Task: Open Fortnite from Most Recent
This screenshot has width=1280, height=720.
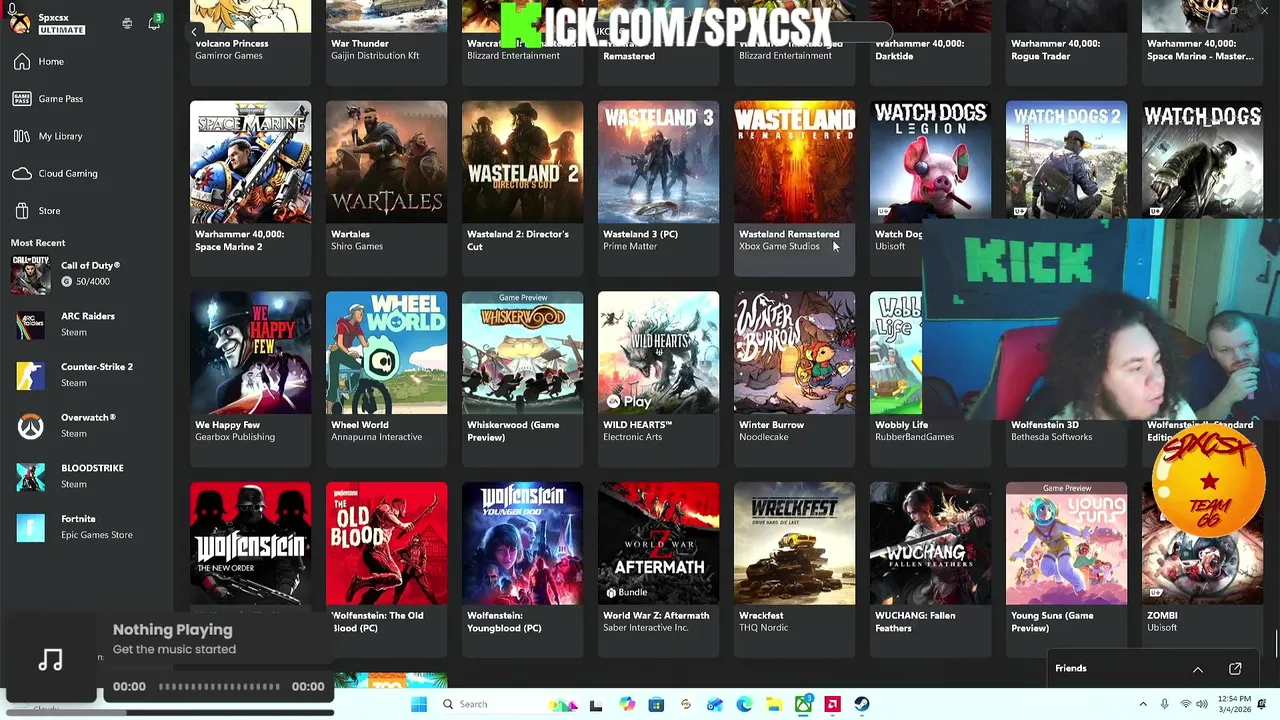Action: click(85, 527)
